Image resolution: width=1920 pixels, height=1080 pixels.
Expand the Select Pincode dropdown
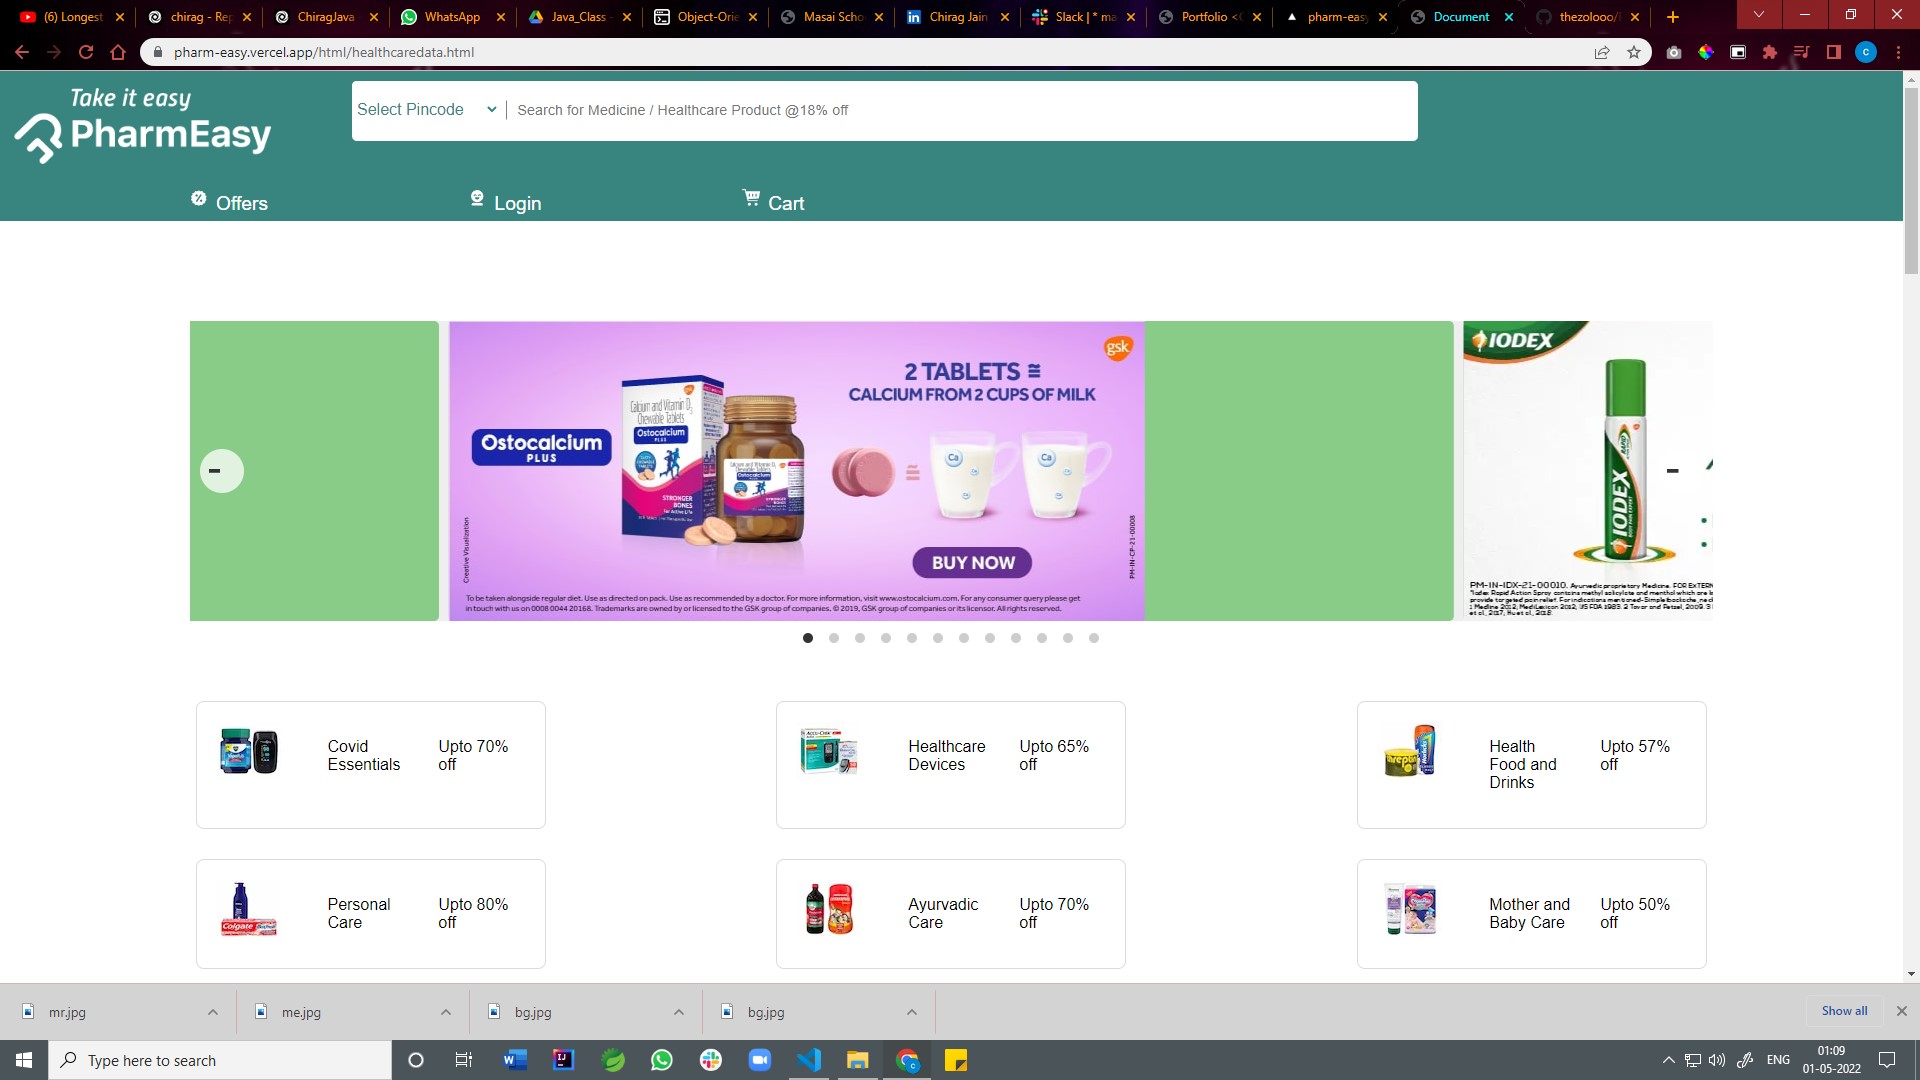427,110
